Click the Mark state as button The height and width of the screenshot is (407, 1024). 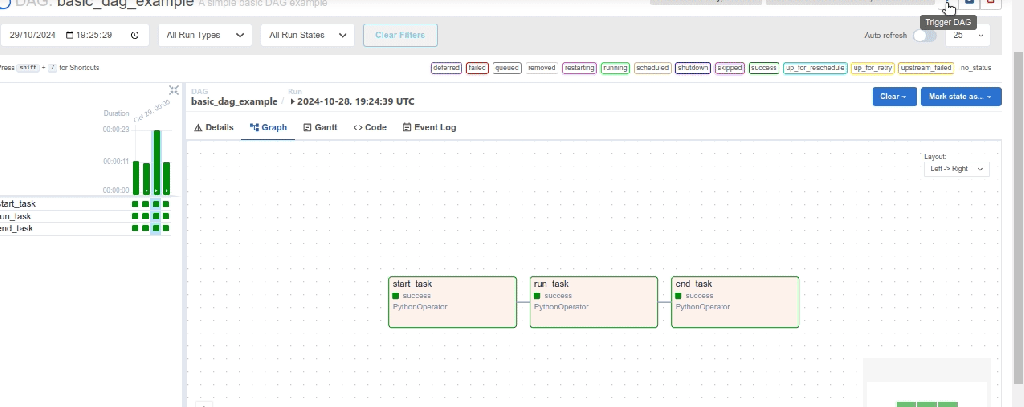[960, 96]
